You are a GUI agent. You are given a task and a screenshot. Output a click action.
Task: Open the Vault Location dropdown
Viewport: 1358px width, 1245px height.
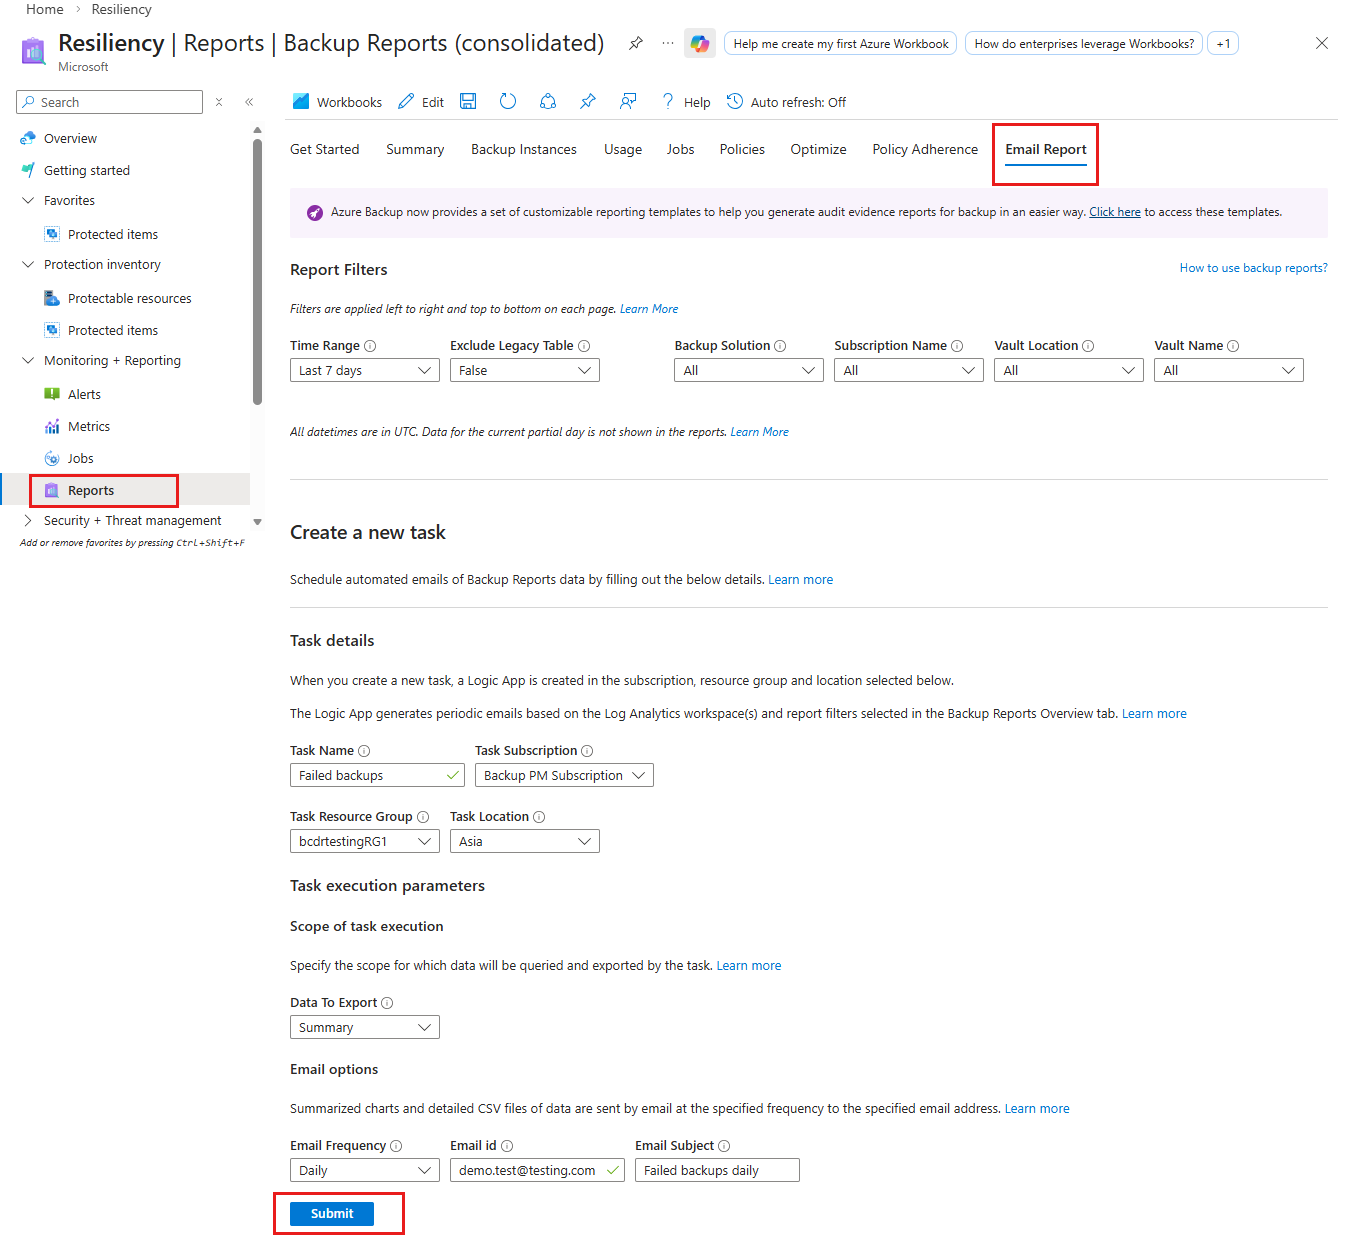click(x=1069, y=370)
